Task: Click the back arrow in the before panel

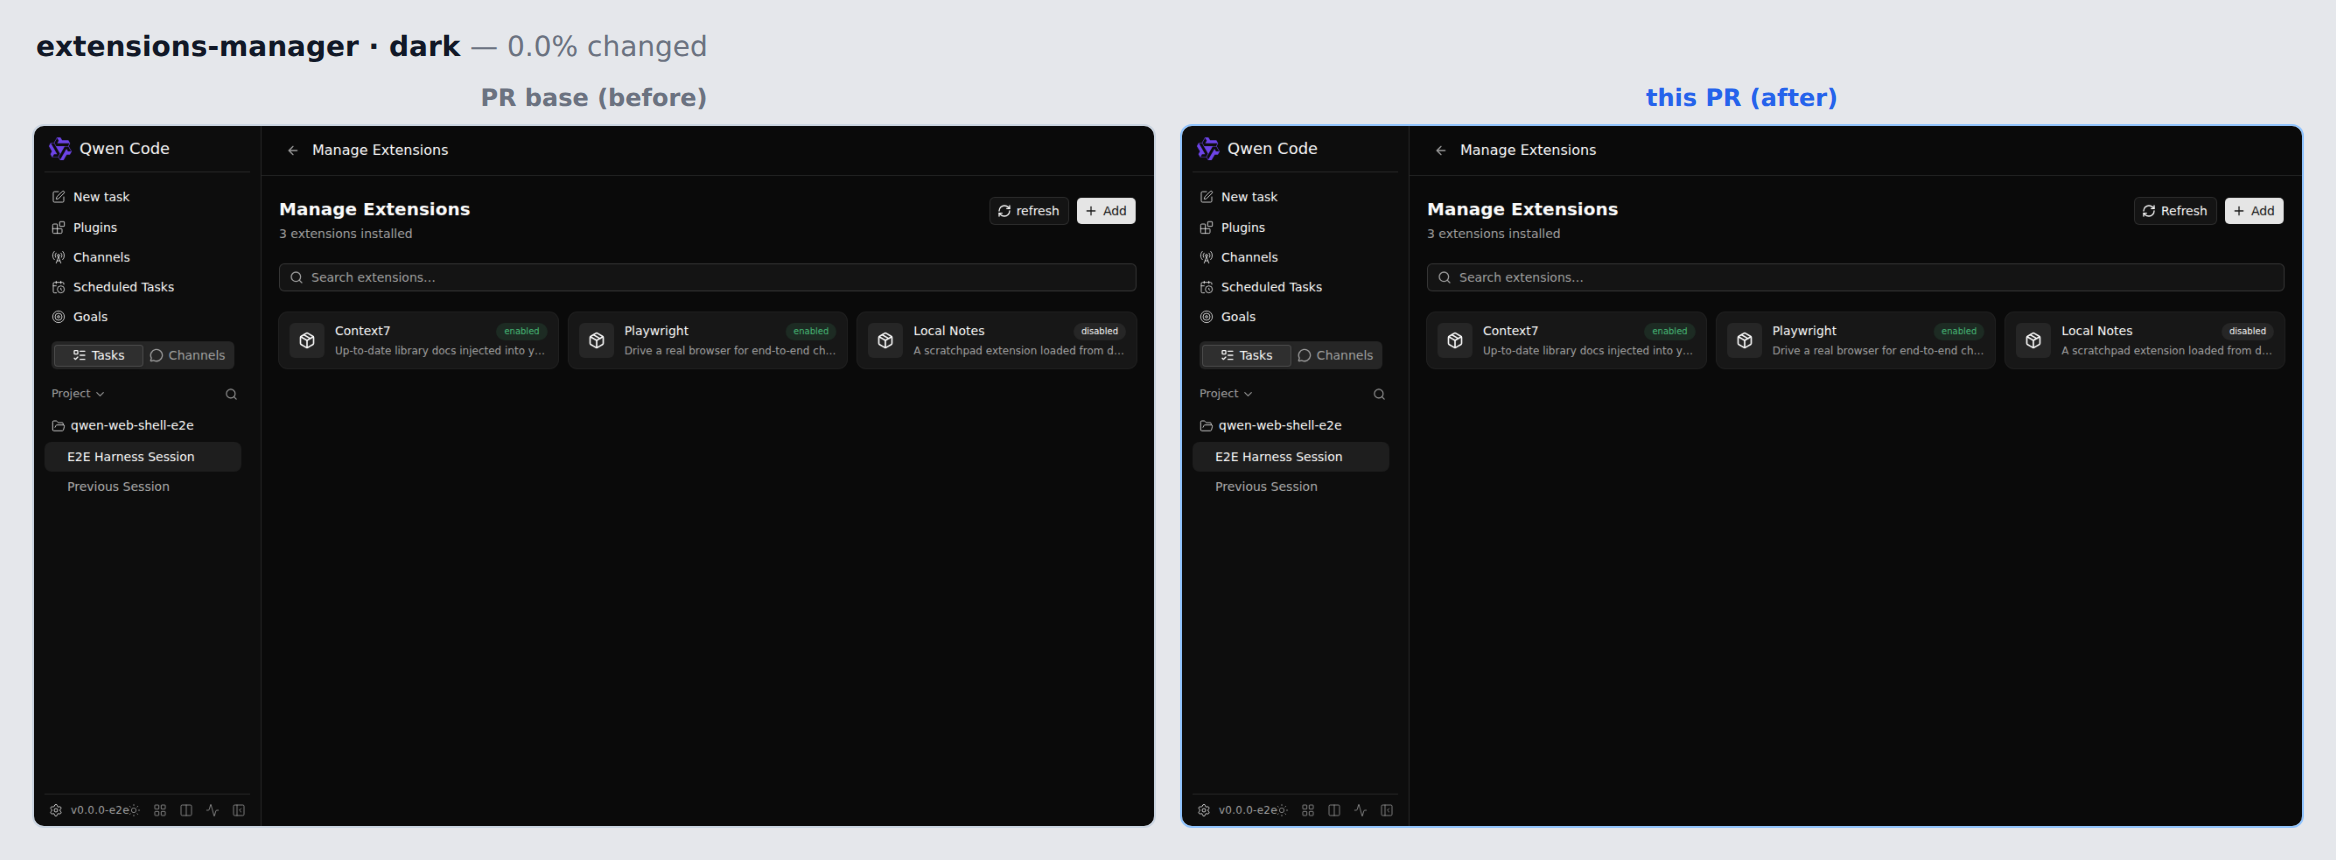Action: coord(293,150)
